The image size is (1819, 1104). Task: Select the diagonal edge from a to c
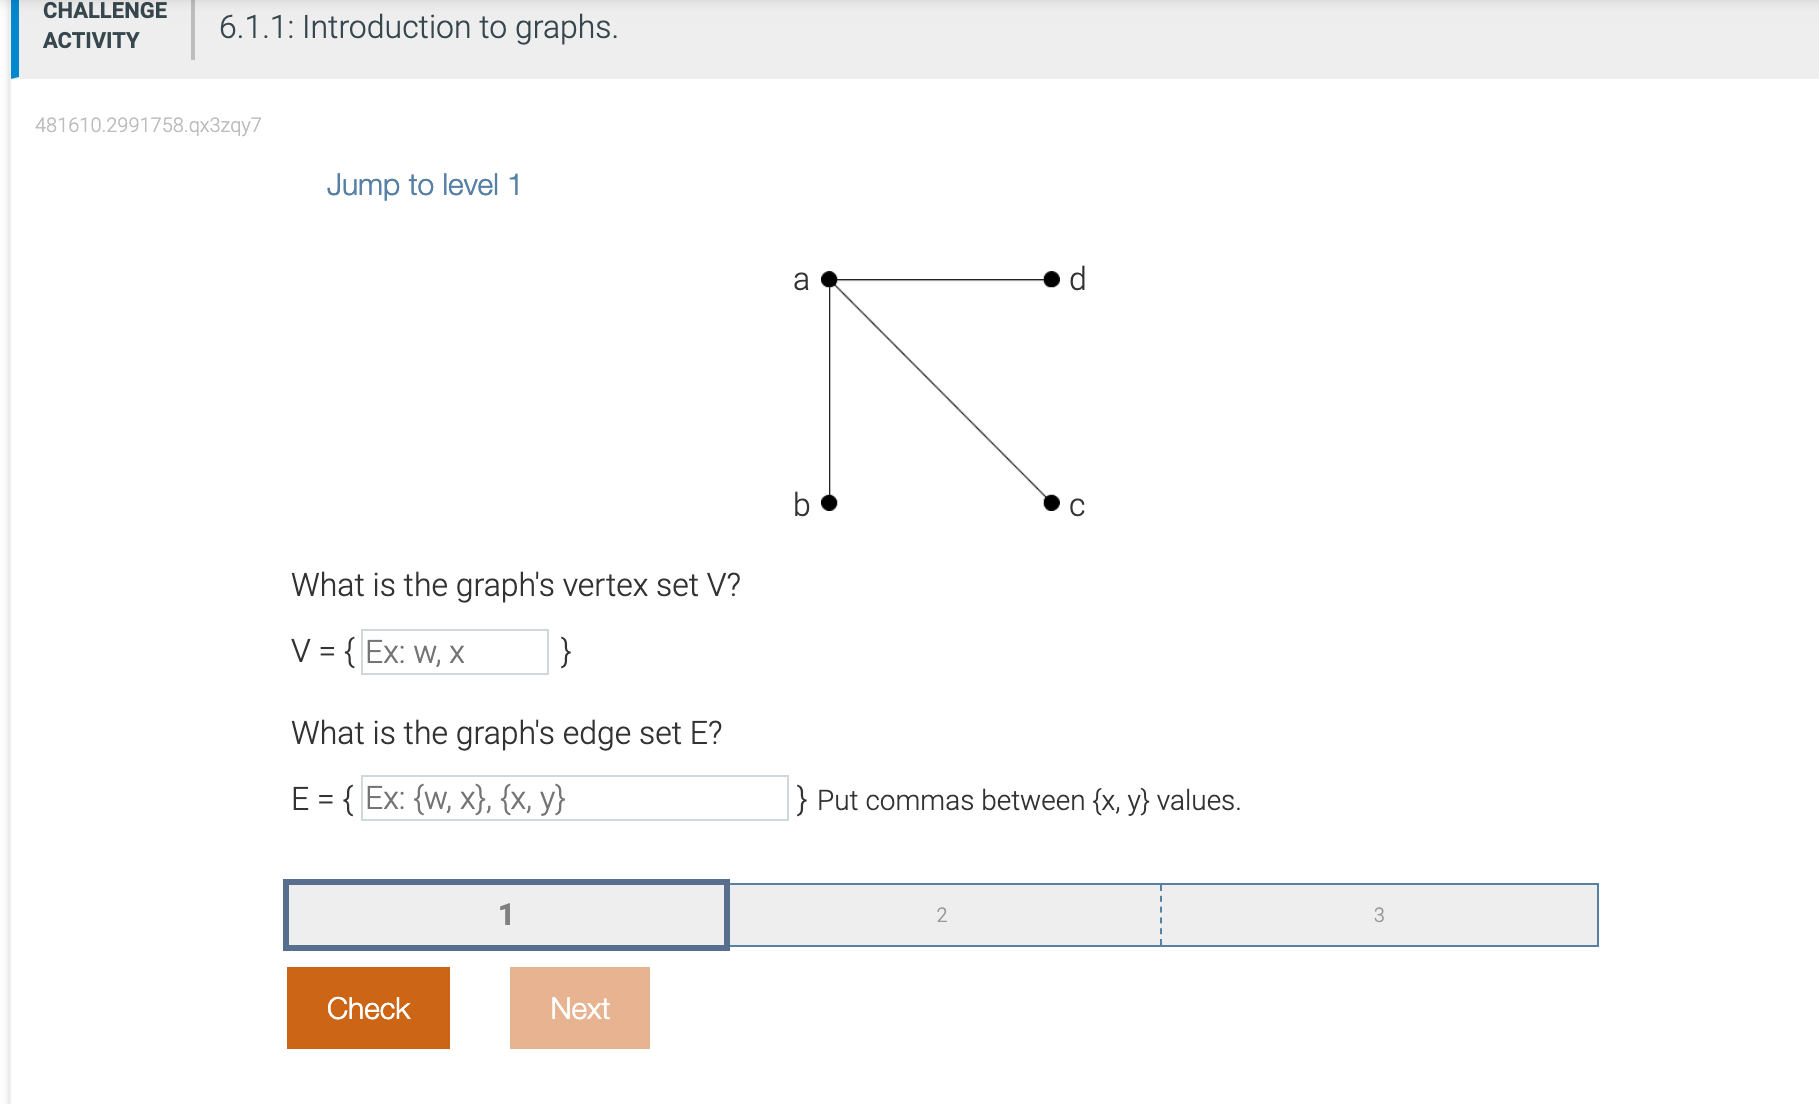click(x=940, y=390)
